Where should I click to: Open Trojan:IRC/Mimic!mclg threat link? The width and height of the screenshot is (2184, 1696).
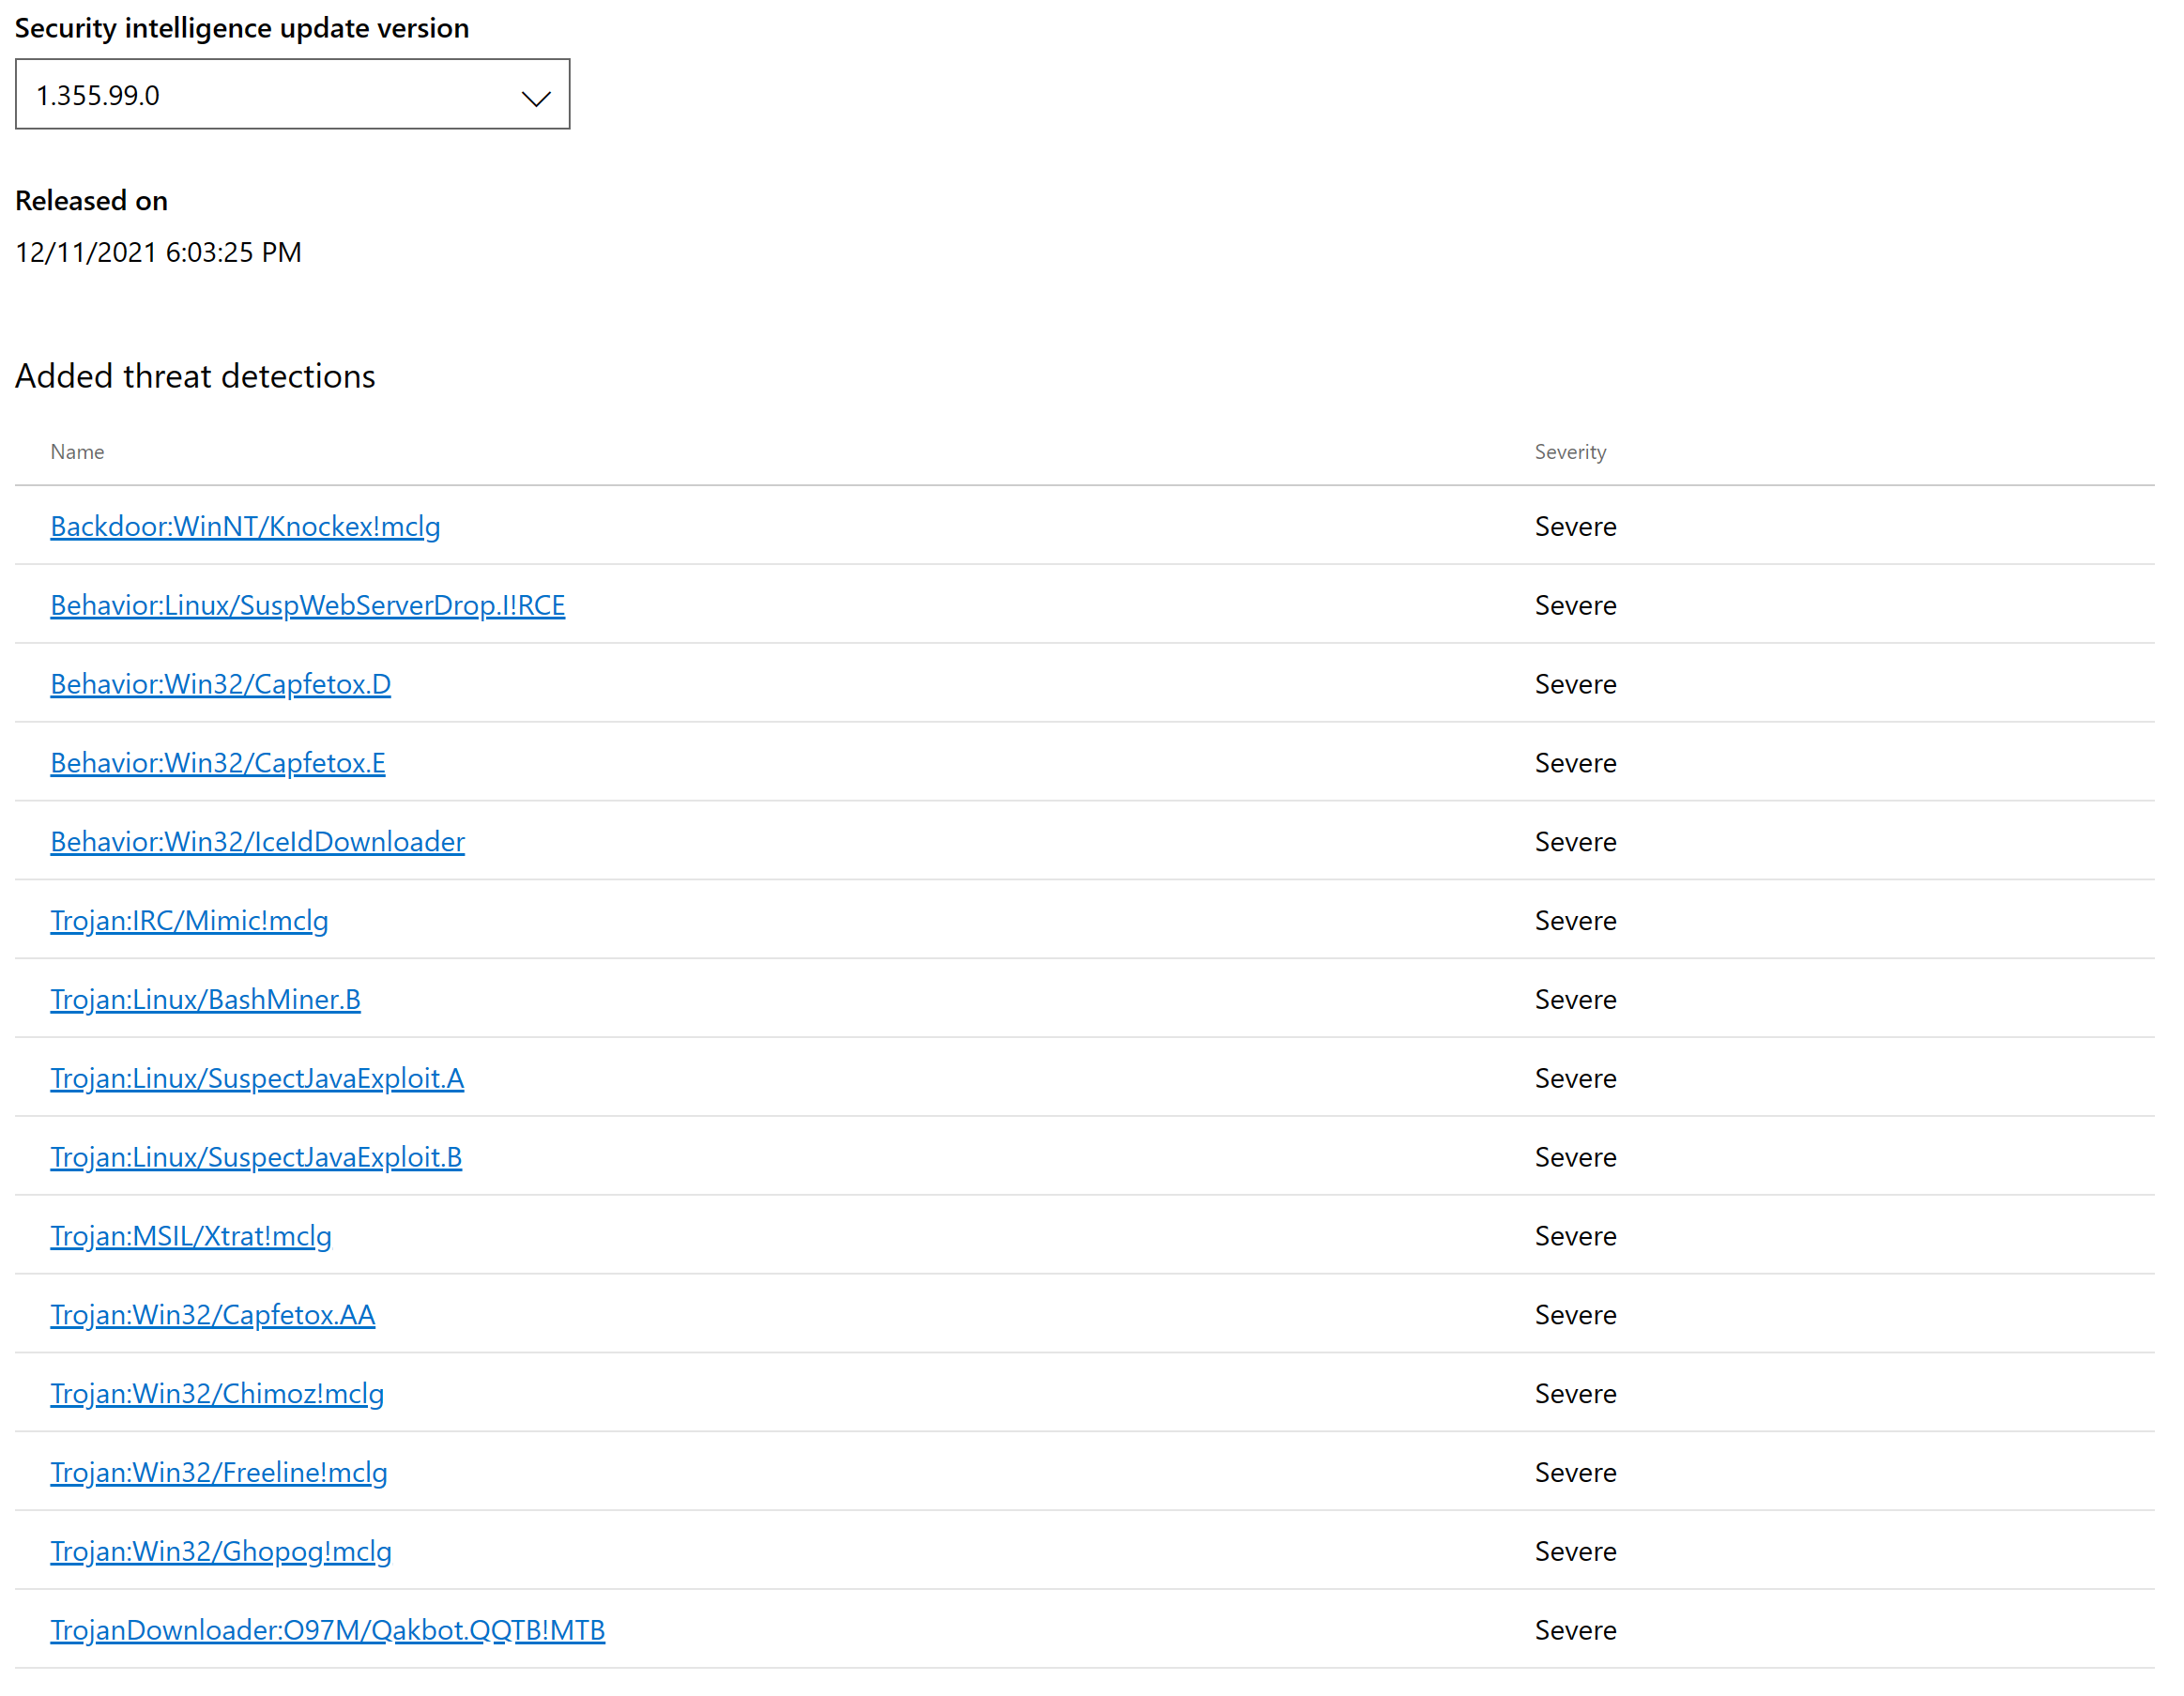189,920
